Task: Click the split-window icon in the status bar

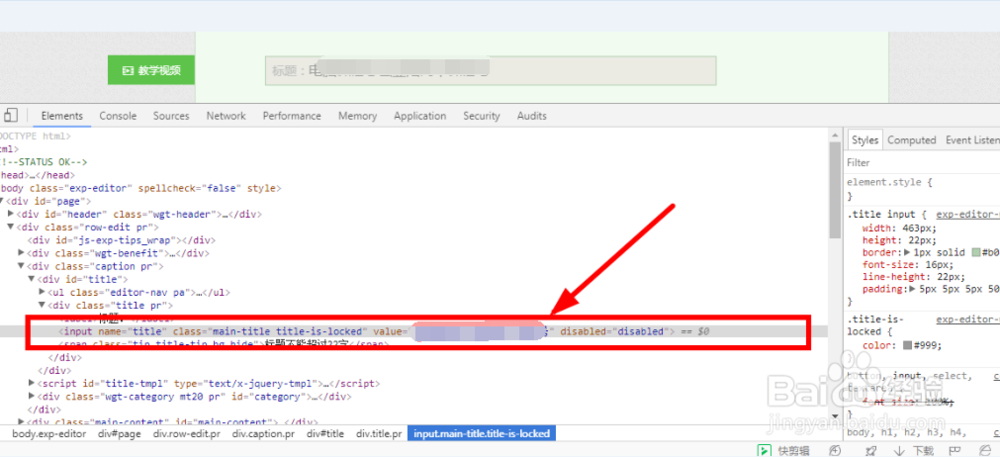Action: [957, 450]
